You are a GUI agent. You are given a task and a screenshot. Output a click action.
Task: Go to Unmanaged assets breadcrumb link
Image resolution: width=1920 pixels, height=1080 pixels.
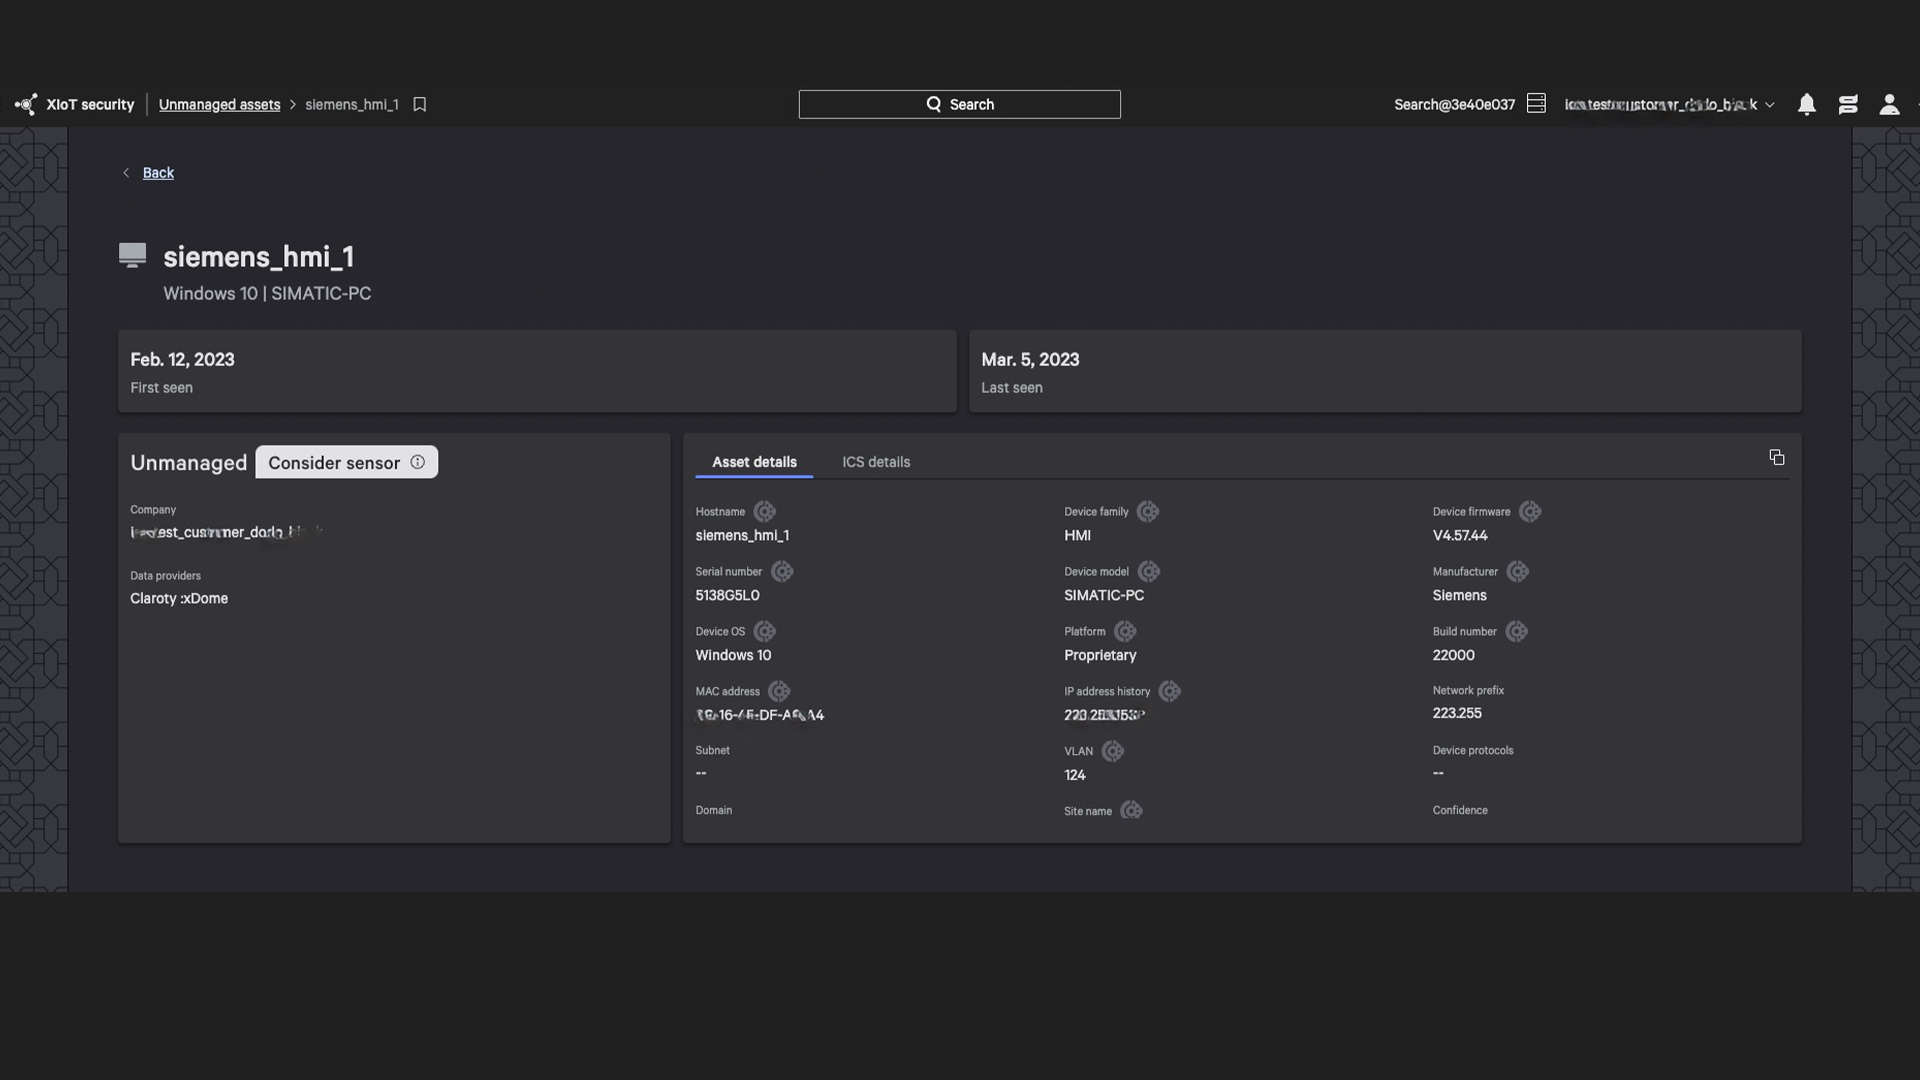(x=219, y=104)
